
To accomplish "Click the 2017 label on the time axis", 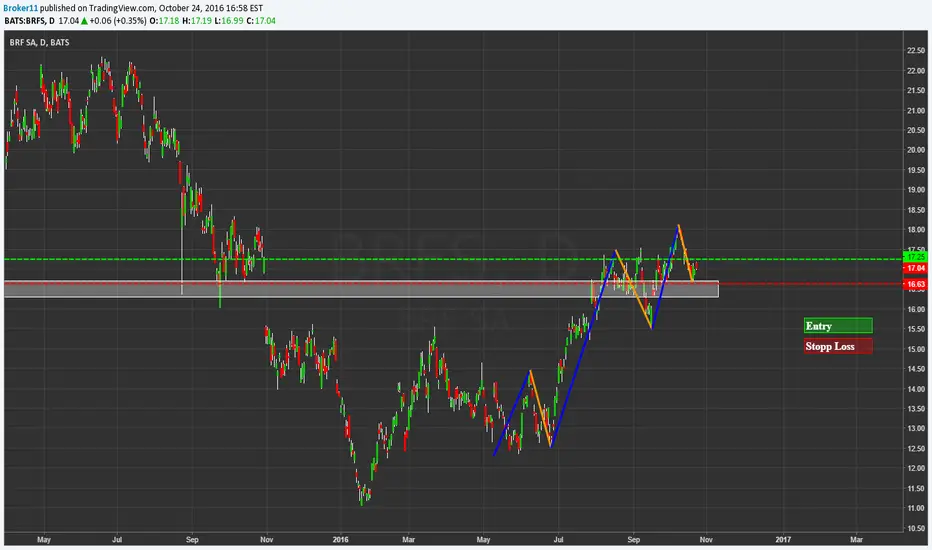I will point(783,540).
